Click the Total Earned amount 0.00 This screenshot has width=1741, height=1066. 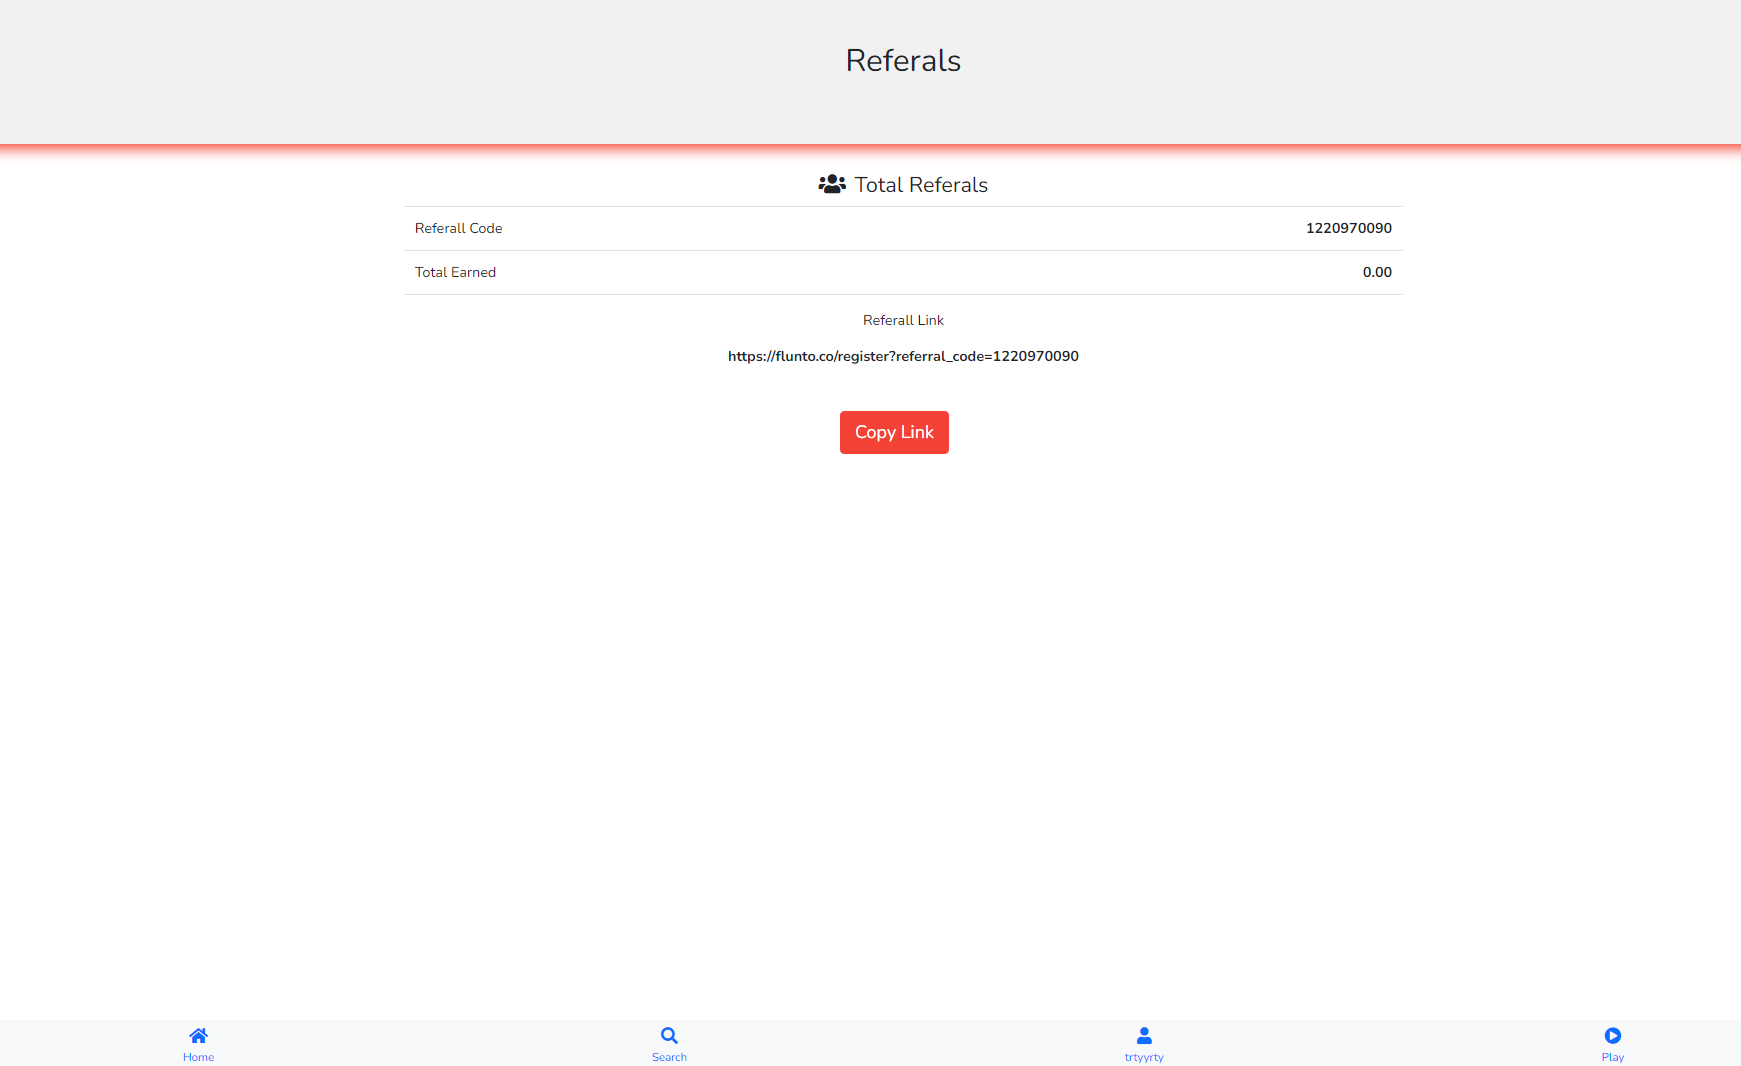1377,271
